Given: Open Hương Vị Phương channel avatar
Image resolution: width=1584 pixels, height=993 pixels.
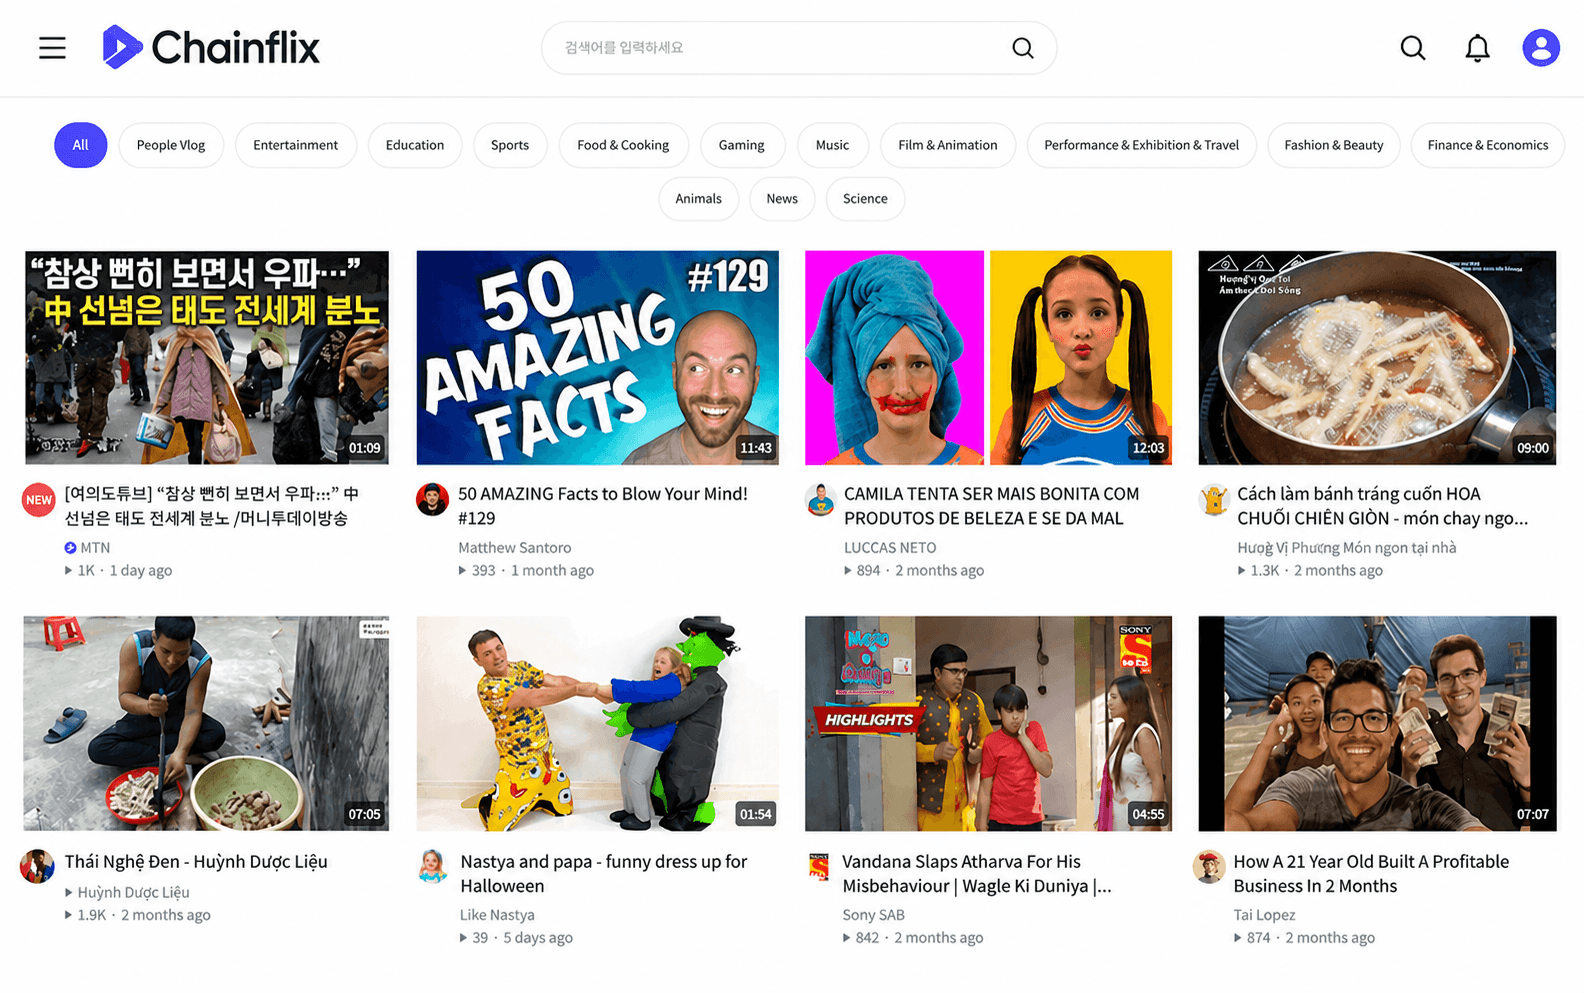Looking at the screenshot, I should [x=1214, y=500].
